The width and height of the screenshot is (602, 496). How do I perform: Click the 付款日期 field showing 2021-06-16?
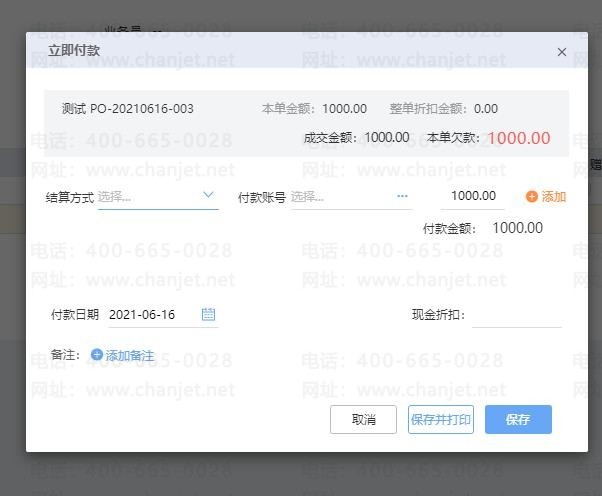[150, 314]
